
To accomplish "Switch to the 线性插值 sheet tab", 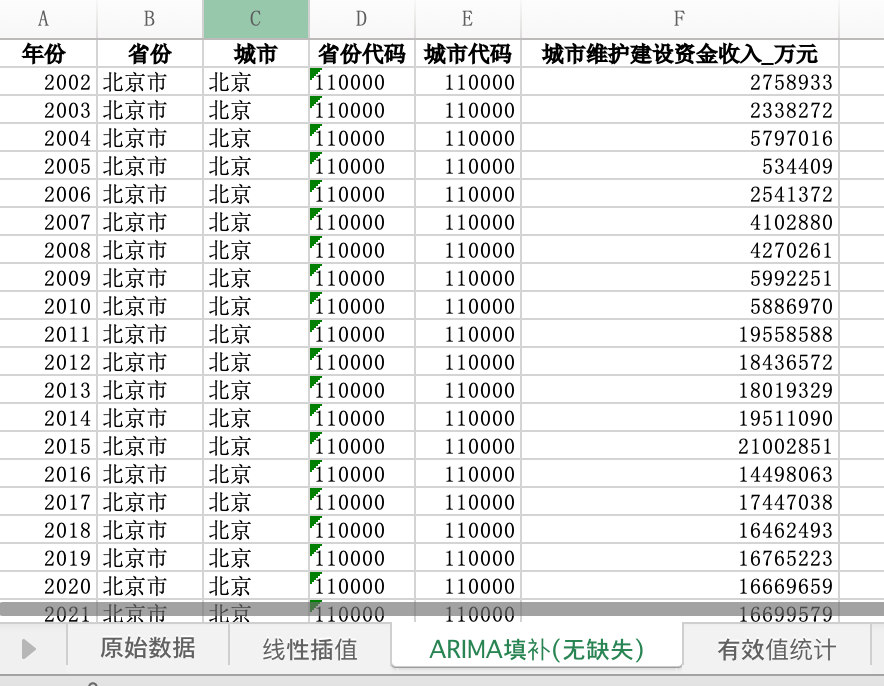I will coord(310,648).
